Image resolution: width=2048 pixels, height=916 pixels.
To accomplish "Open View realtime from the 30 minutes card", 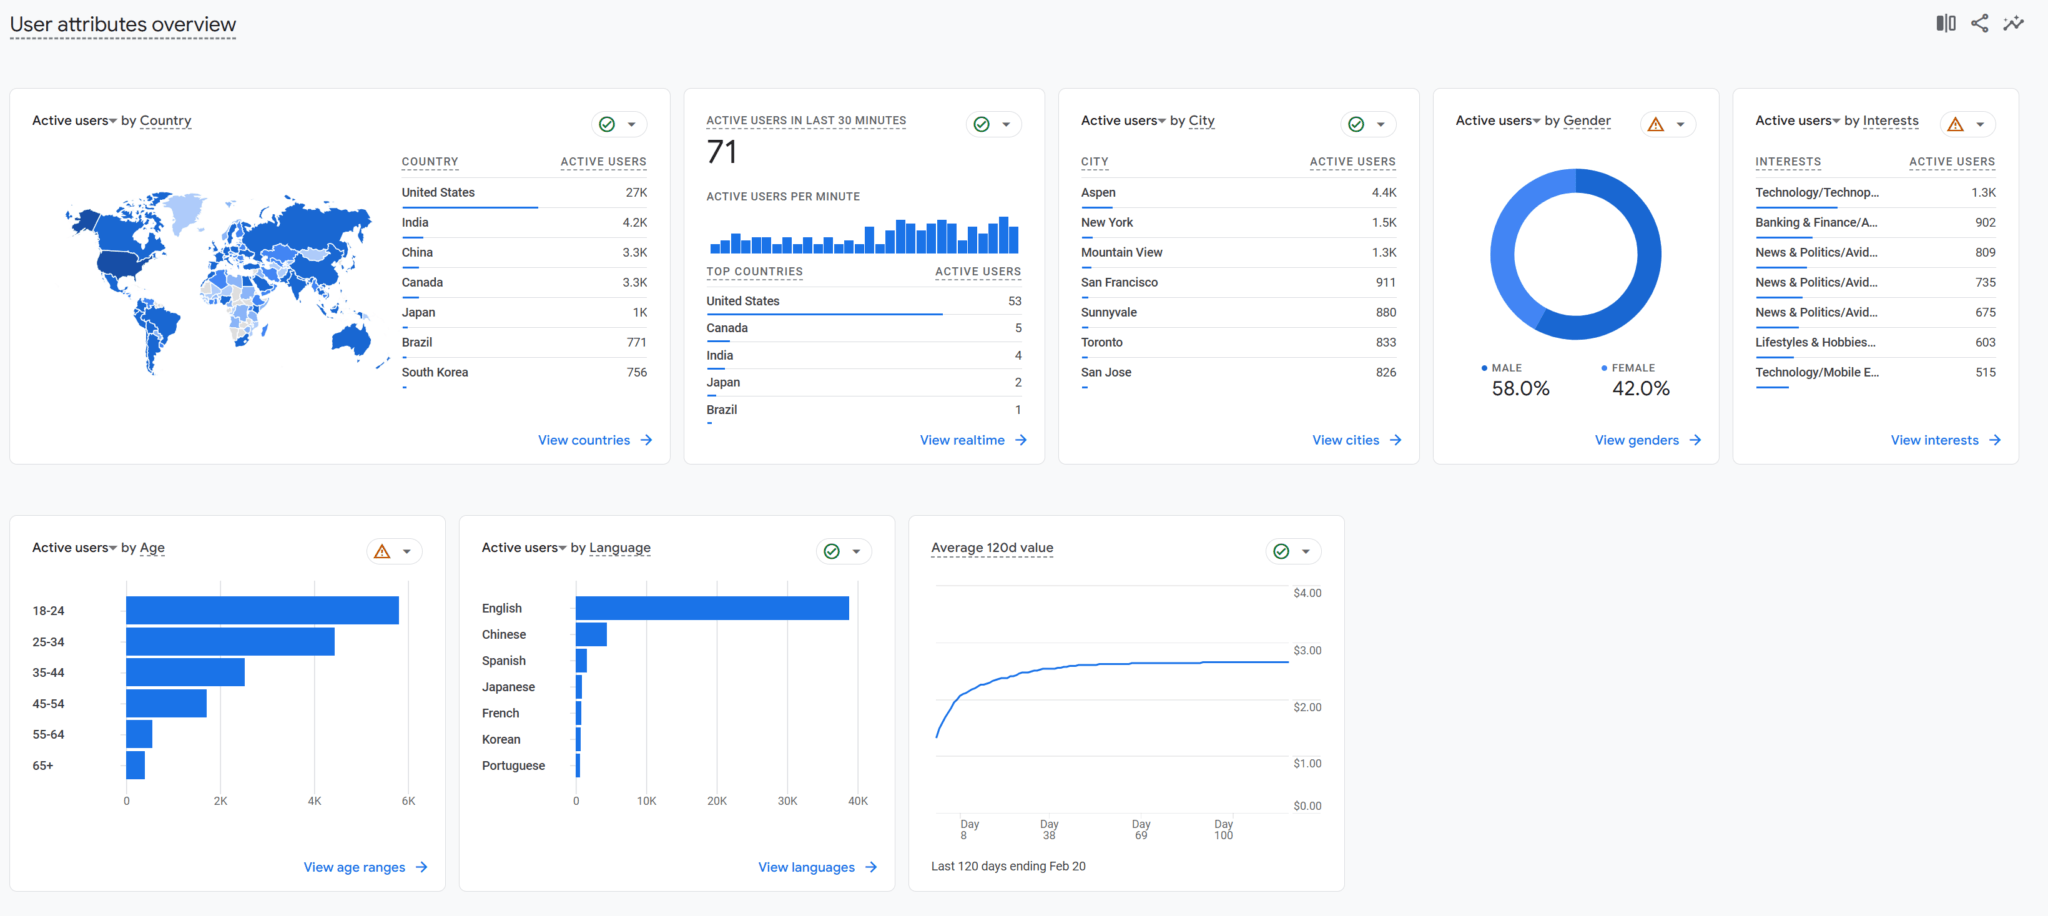I will click(972, 440).
